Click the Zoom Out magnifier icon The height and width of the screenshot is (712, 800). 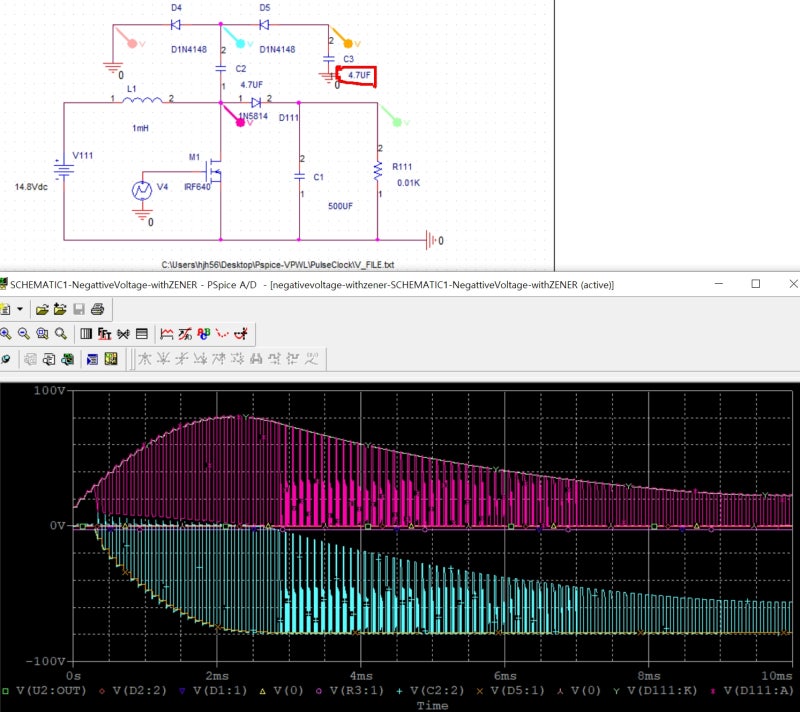pyautogui.click(x=23, y=333)
